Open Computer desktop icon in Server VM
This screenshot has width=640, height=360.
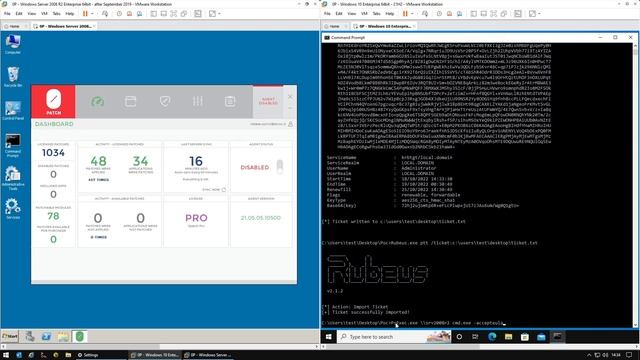13,44
